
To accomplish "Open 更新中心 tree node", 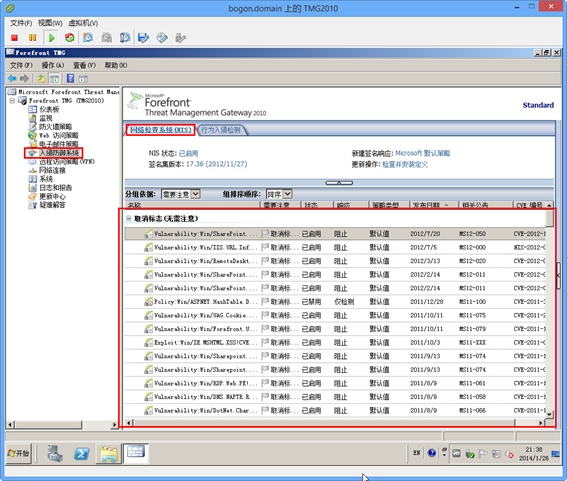I will click(x=52, y=196).
